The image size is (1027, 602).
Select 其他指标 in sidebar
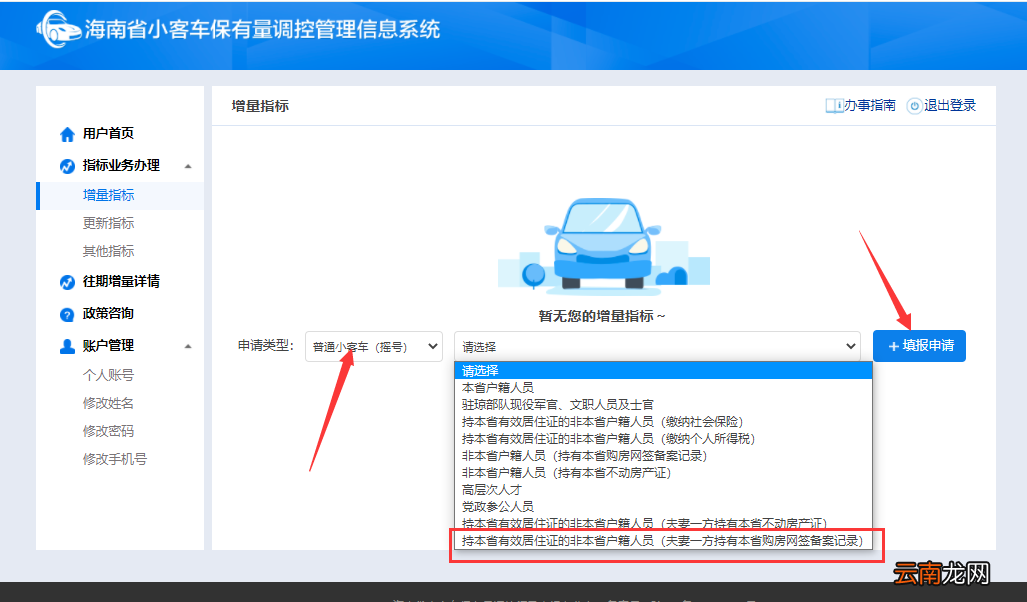click(x=108, y=252)
